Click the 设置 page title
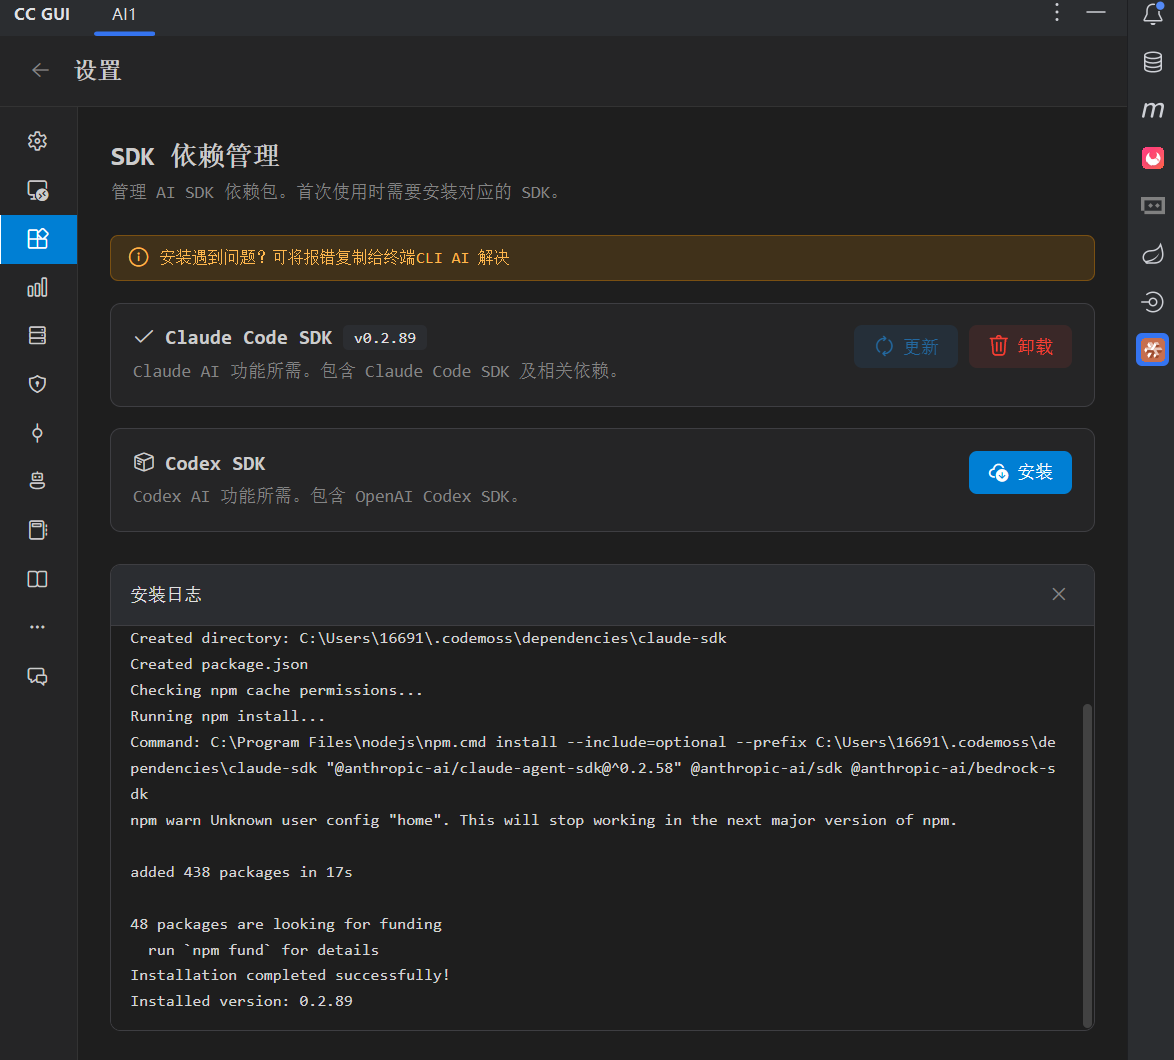 pyautogui.click(x=97, y=70)
